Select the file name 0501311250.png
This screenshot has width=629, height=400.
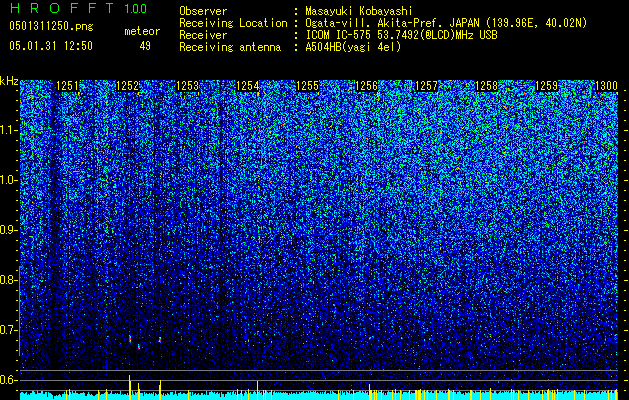click(x=51, y=26)
